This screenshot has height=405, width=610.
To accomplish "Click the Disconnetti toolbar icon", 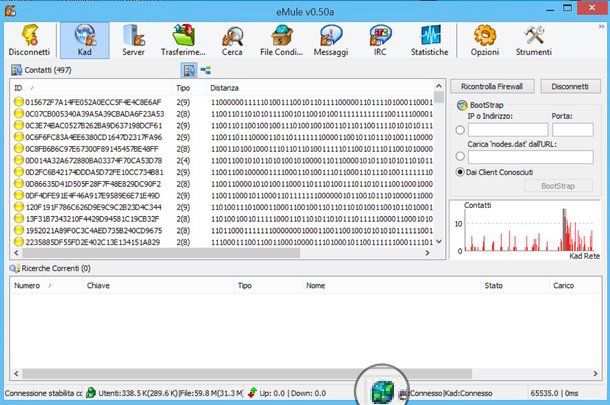I will [x=29, y=40].
